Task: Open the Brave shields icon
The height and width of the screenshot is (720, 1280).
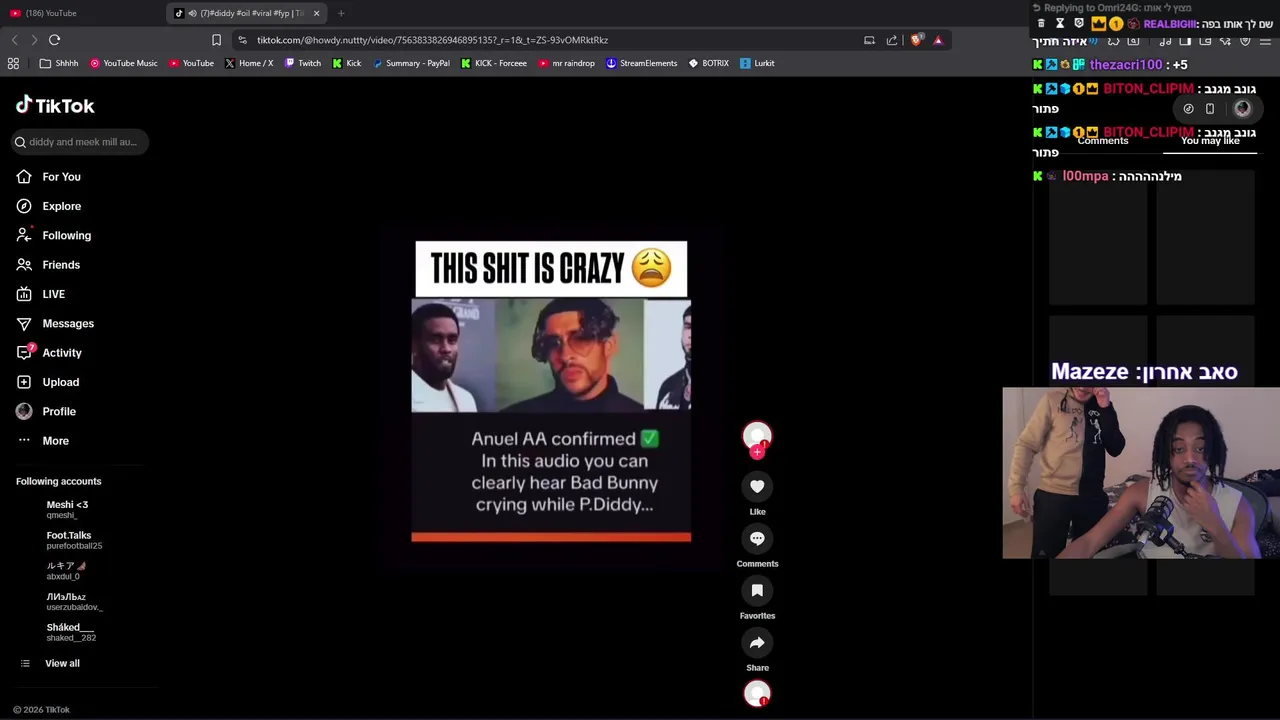Action: (916, 40)
